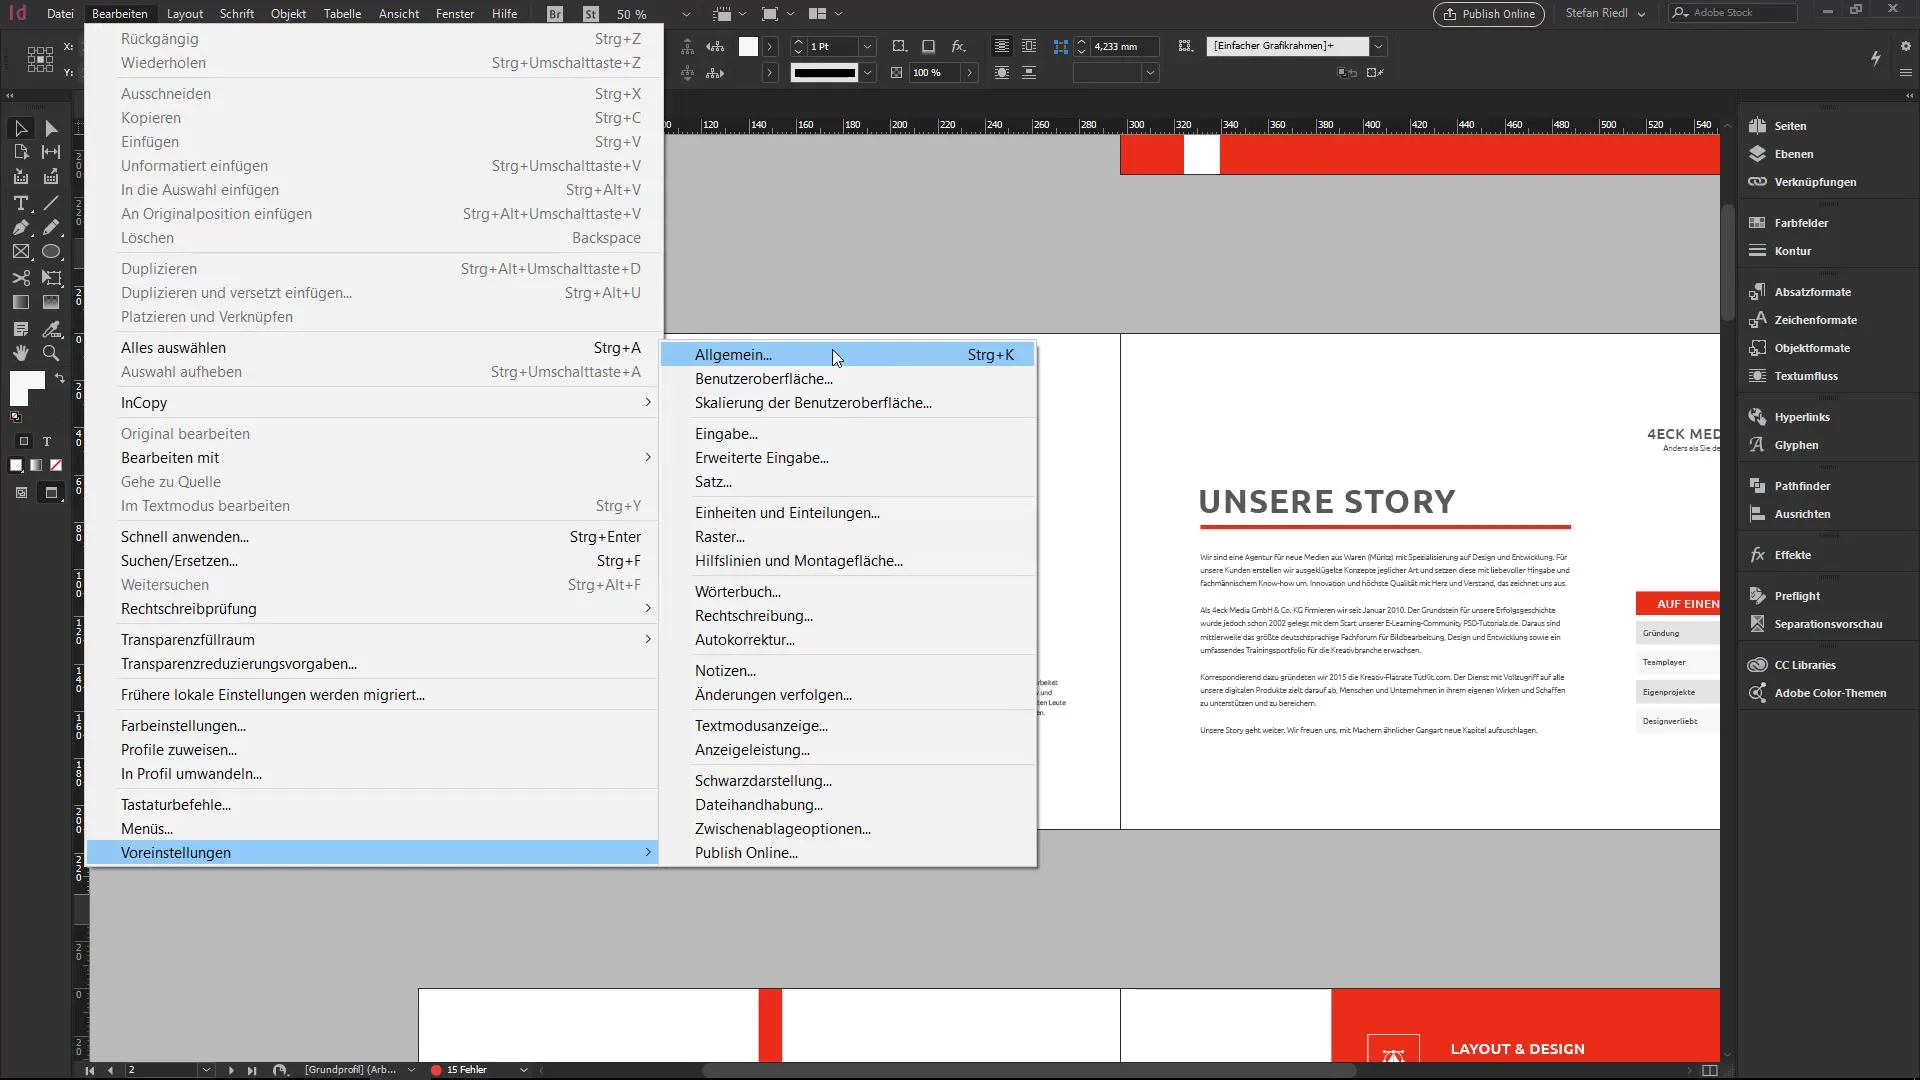
Task: Apply gradient mode in toolbox
Action: tap(36, 465)
